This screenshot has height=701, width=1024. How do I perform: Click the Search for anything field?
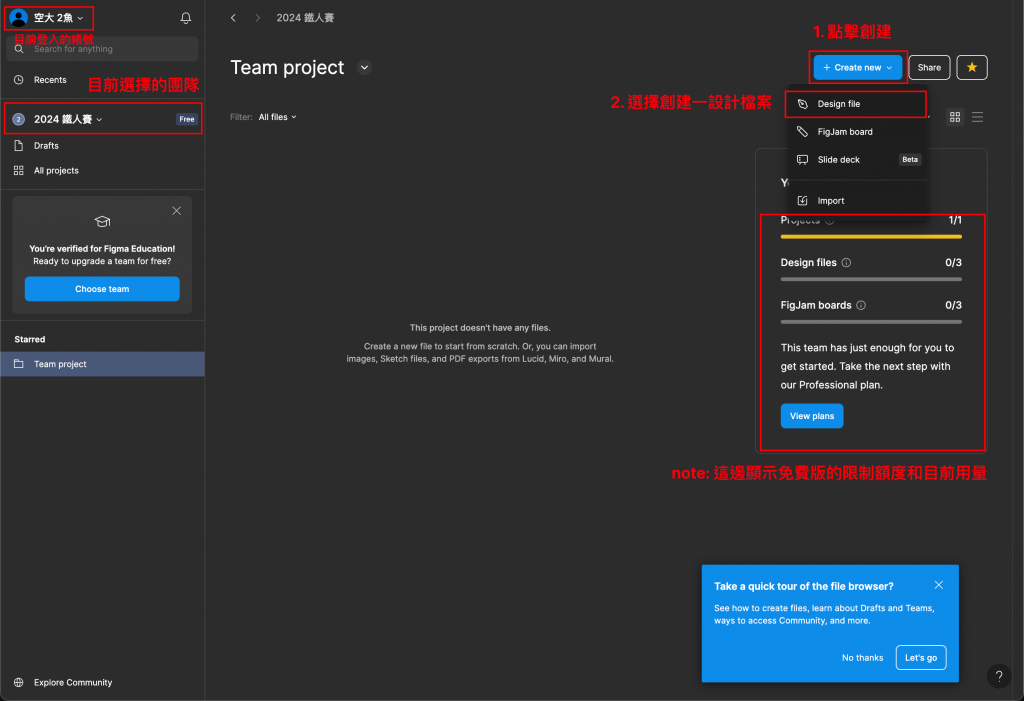click(103, 49)
